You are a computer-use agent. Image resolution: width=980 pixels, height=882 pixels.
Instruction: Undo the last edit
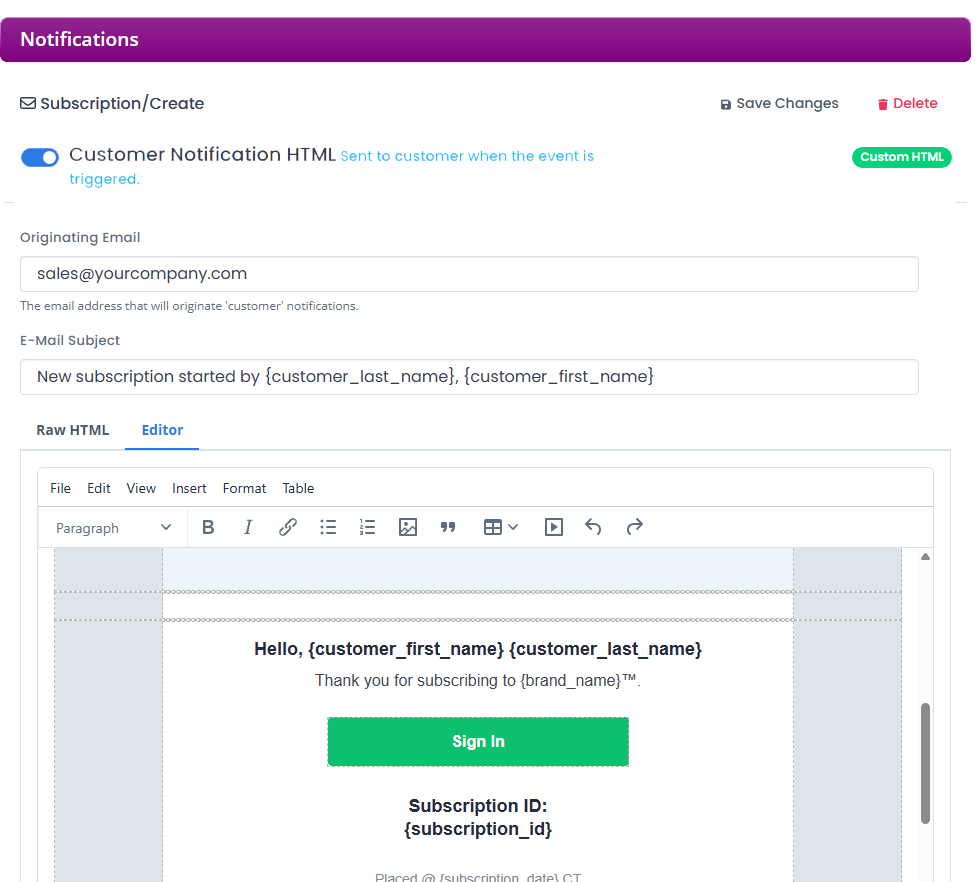coord(594,527)
